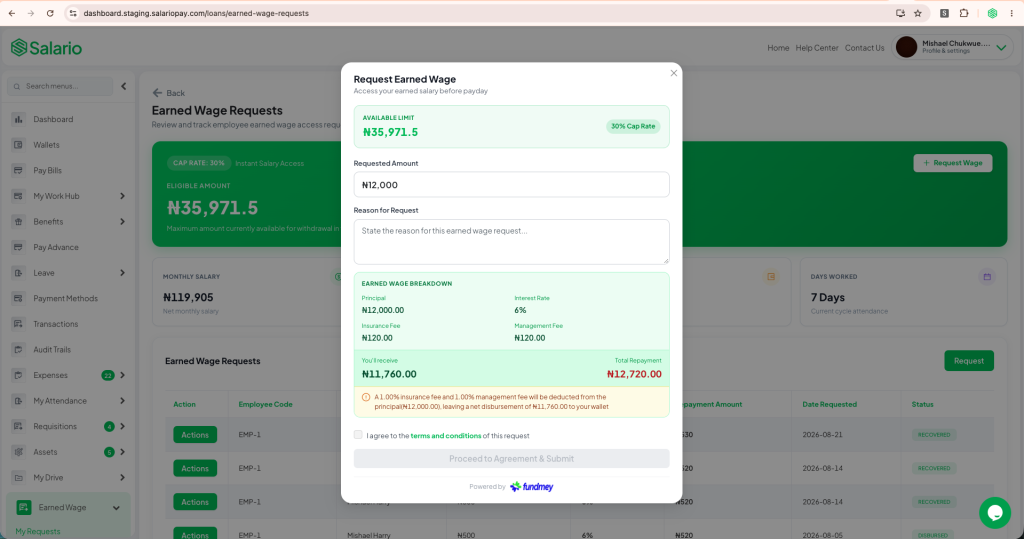Select the Pay Bills sidebar icon

18,171
